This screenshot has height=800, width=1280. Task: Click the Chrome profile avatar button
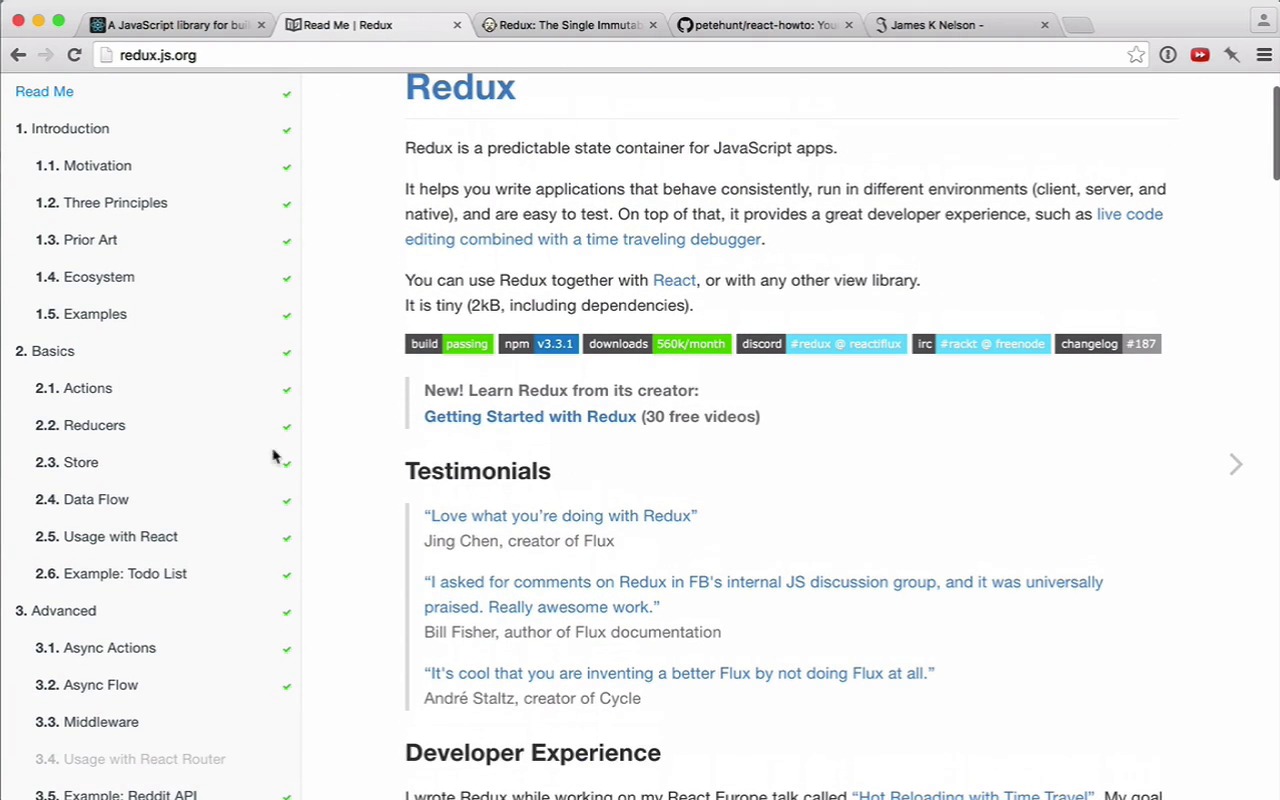click(x=1263, y=19)
